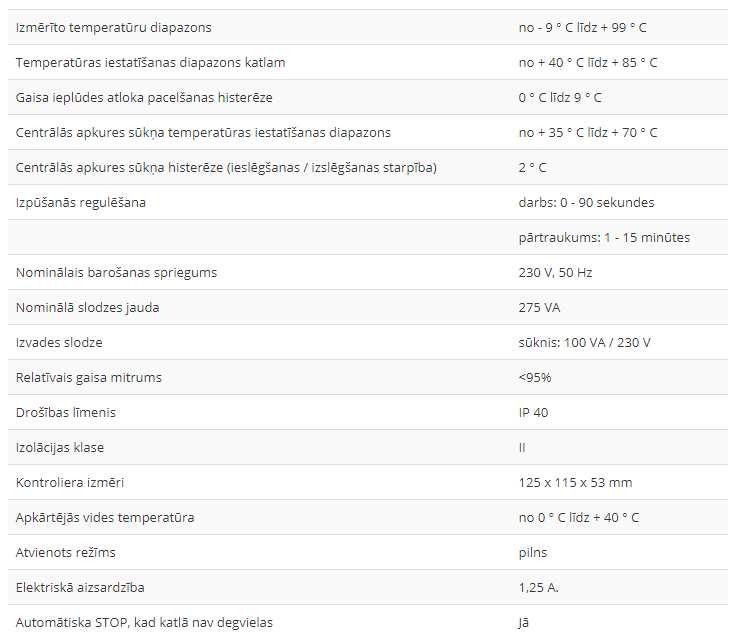738x642 pixels.
Task: Select the value 'no - 9 ° C līdz + 99 ° C'
Action: pyautogui.click(x=589, y=27)
